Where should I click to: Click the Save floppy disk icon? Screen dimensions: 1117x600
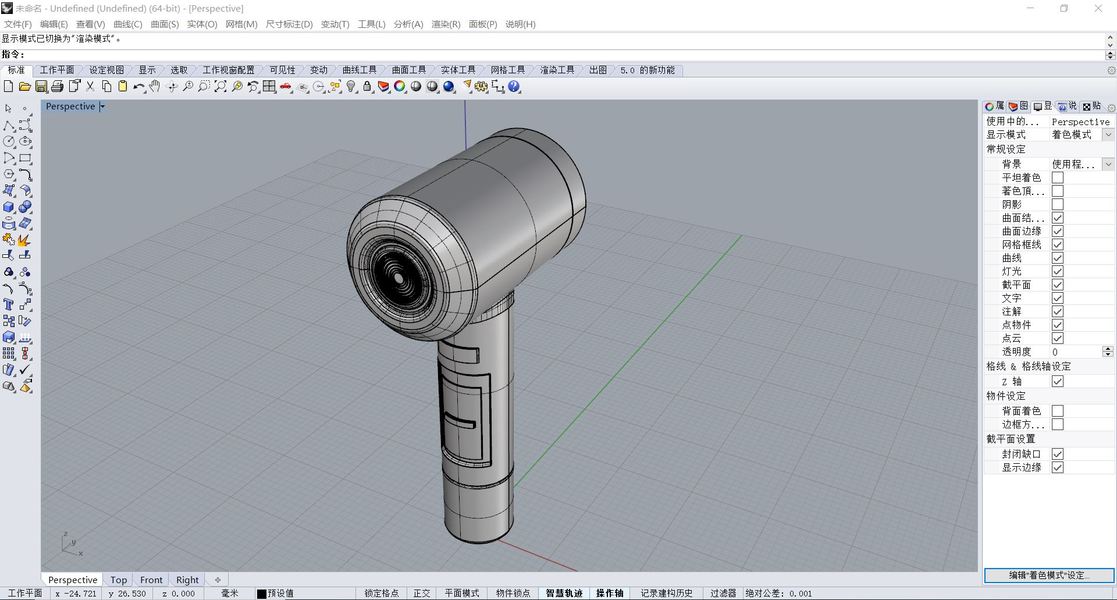coord(41,86)
